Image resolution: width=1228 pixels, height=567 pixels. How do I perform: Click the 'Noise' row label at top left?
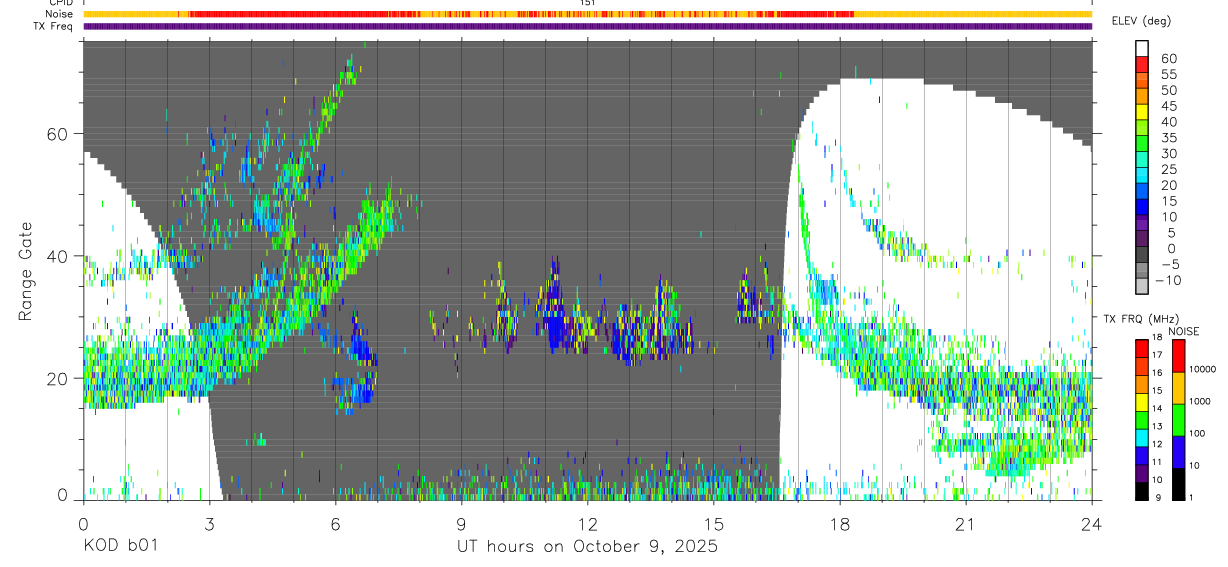click(58, 14)
